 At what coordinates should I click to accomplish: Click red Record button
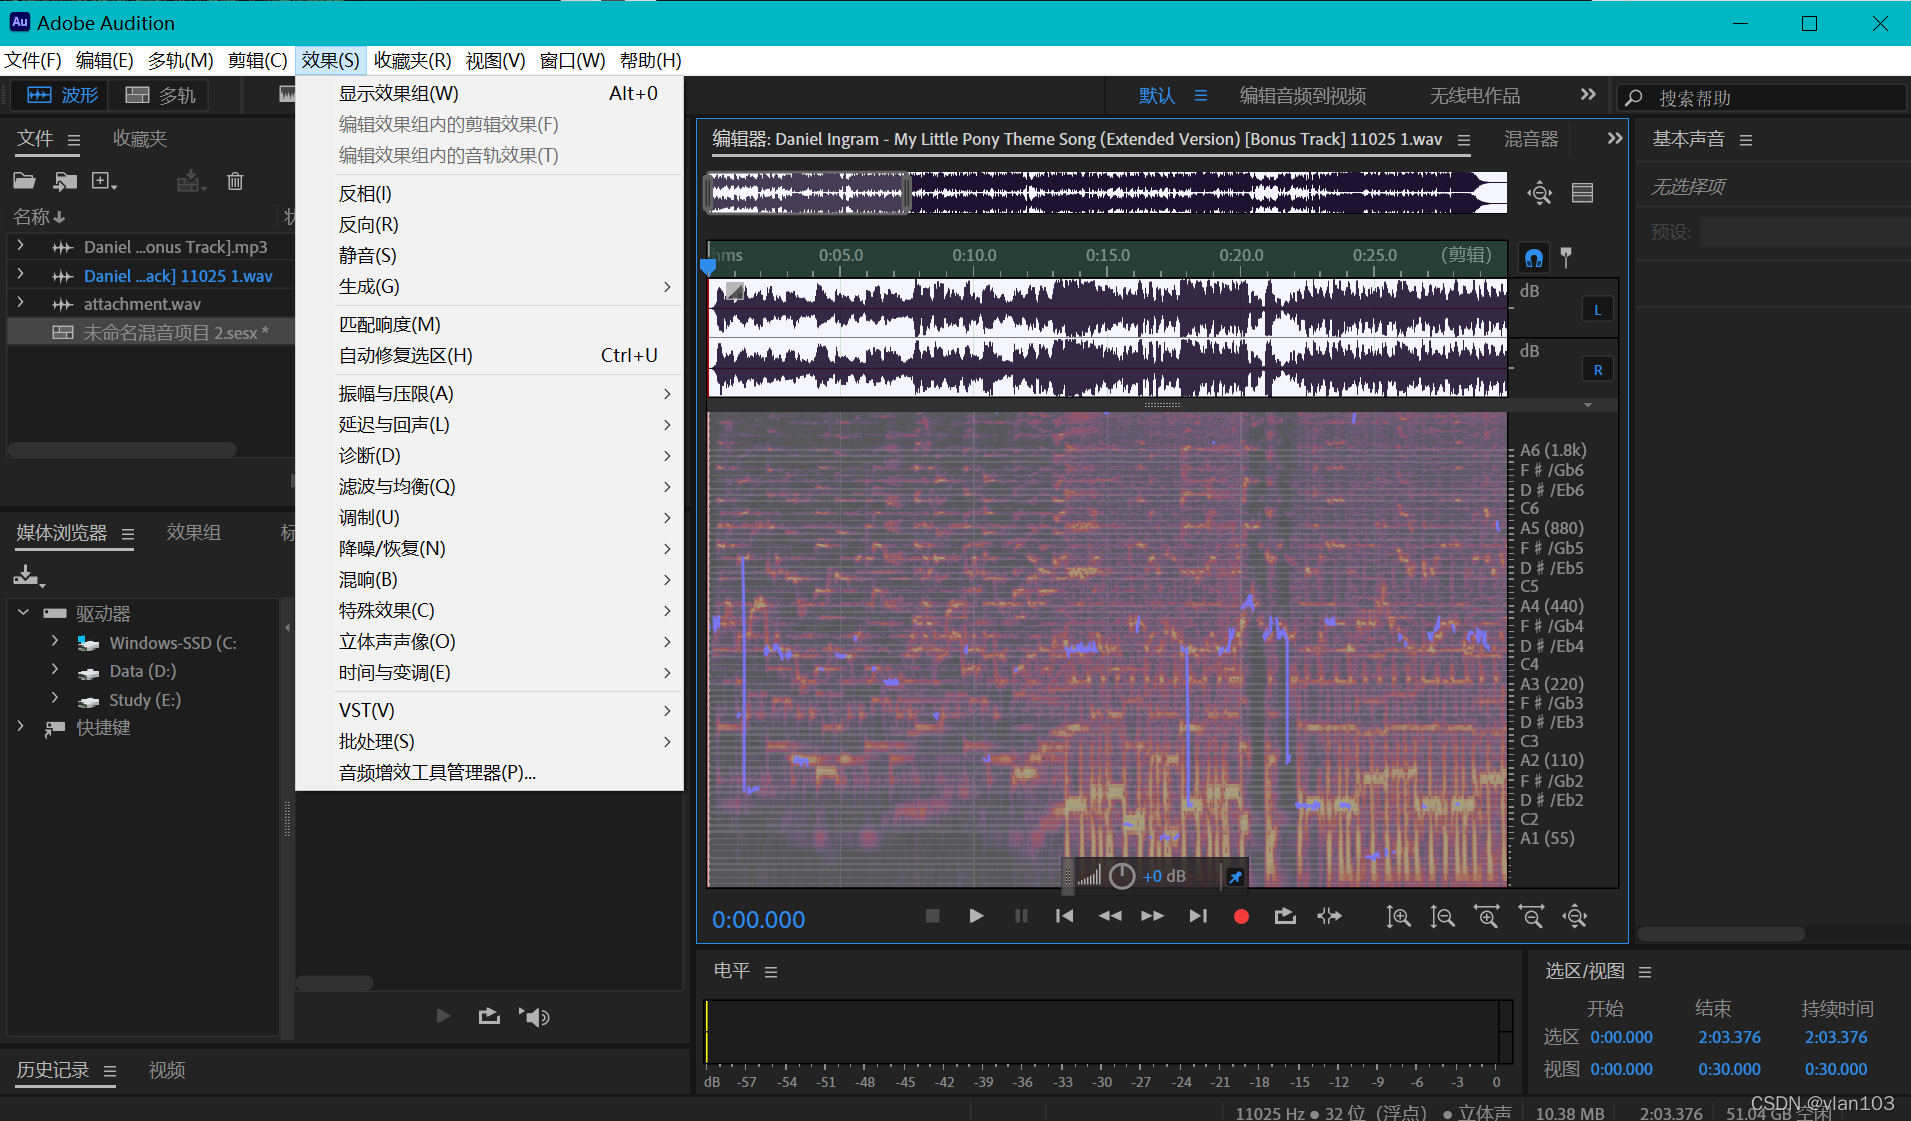pos(1241,916)
